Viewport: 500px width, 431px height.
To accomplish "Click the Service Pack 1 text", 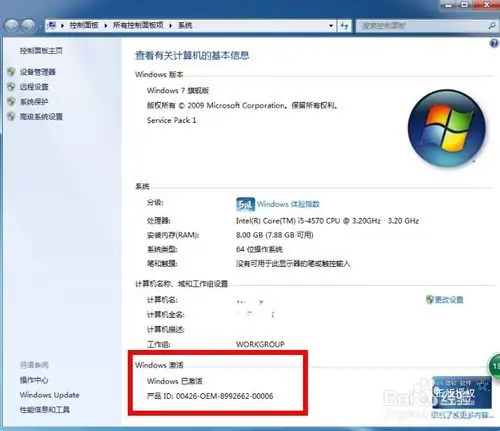I will [x=172, y=120].
